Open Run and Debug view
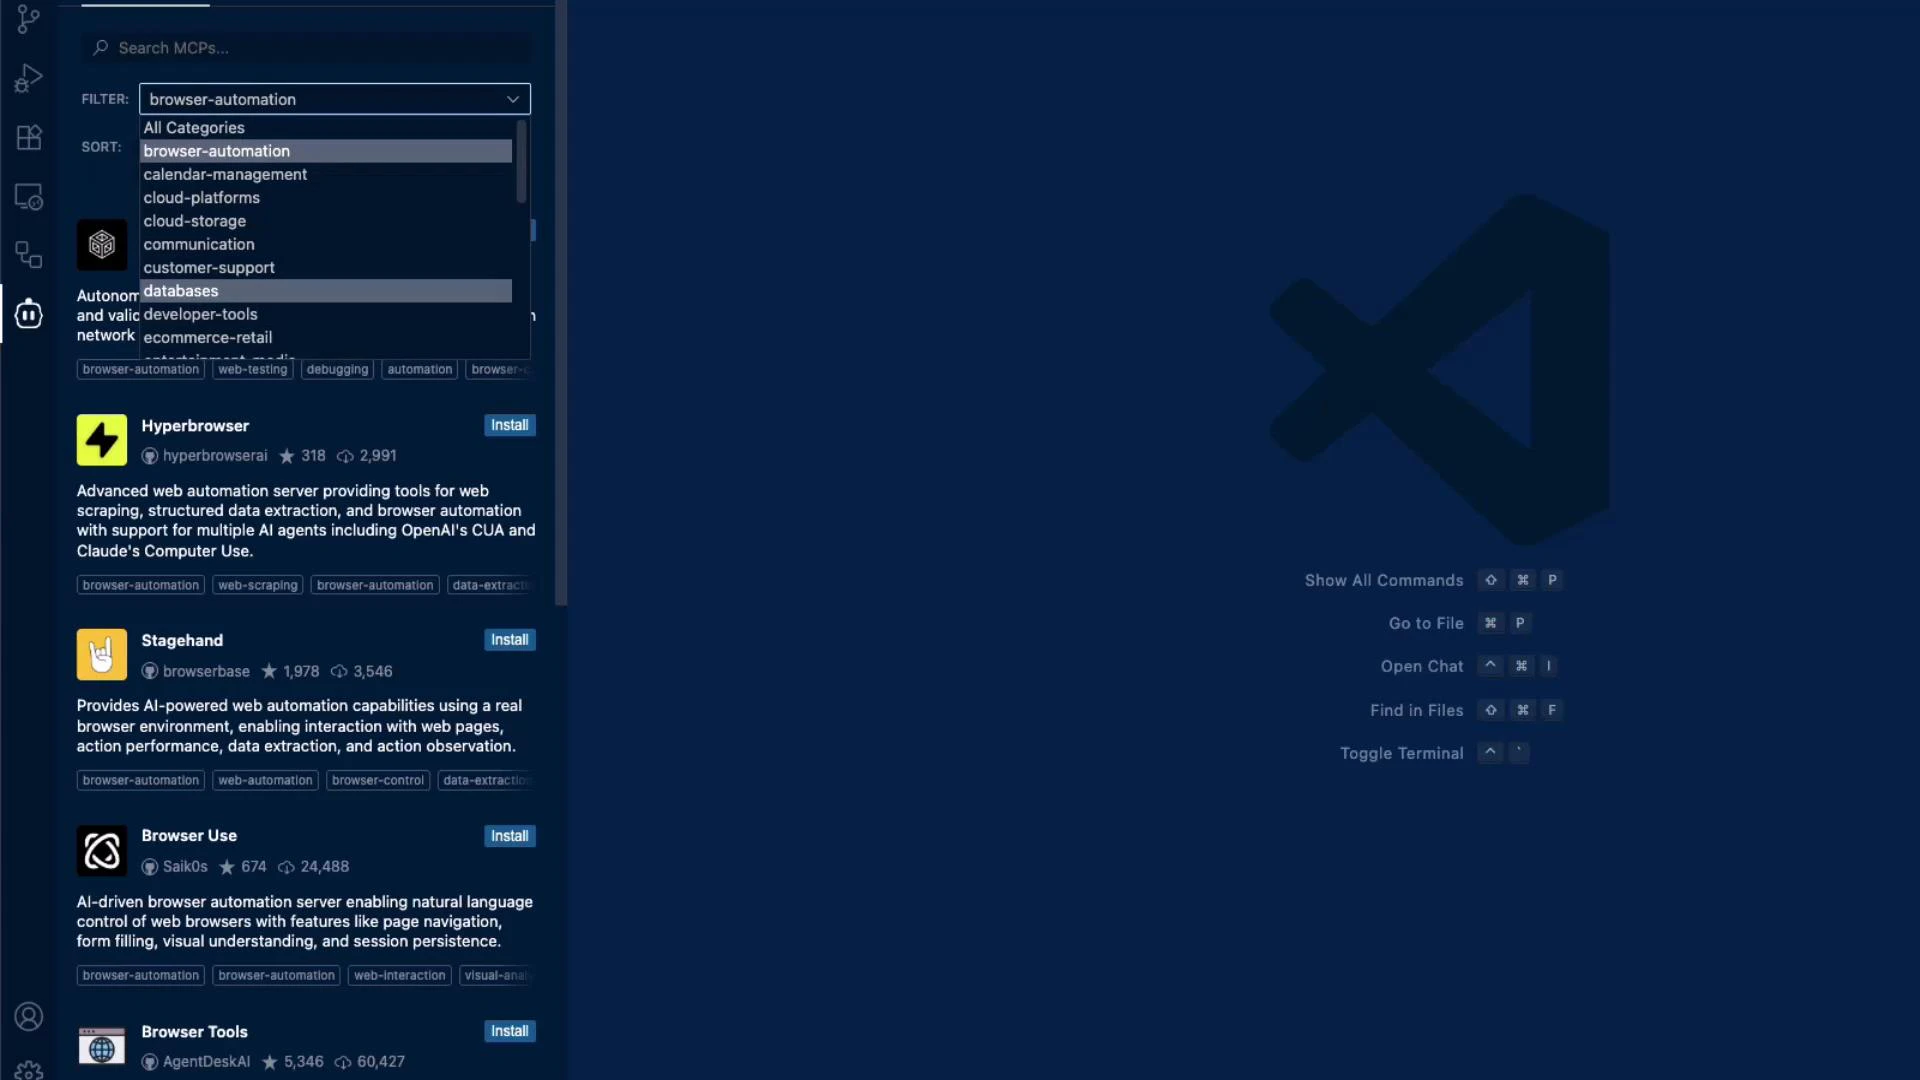The width and height of the screenshot is (1920, 1080). (x=29, y=78)
